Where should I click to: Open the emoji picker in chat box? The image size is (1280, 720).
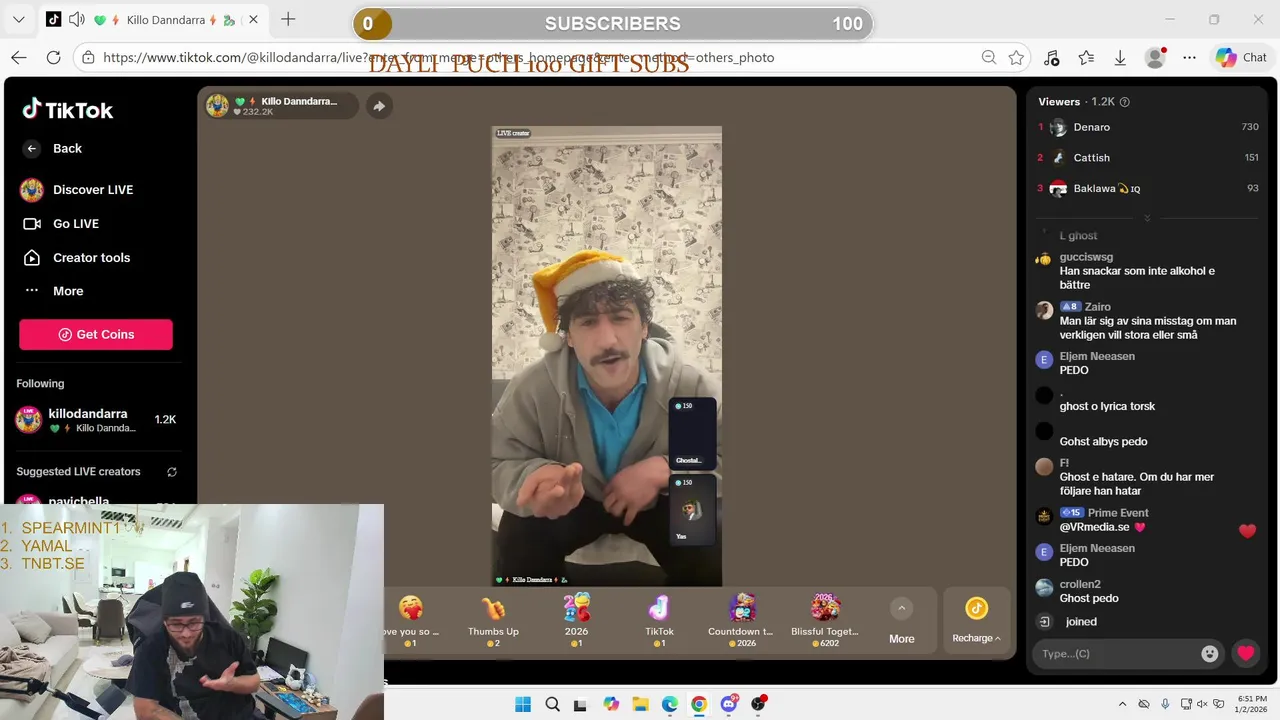[1210, 653]
